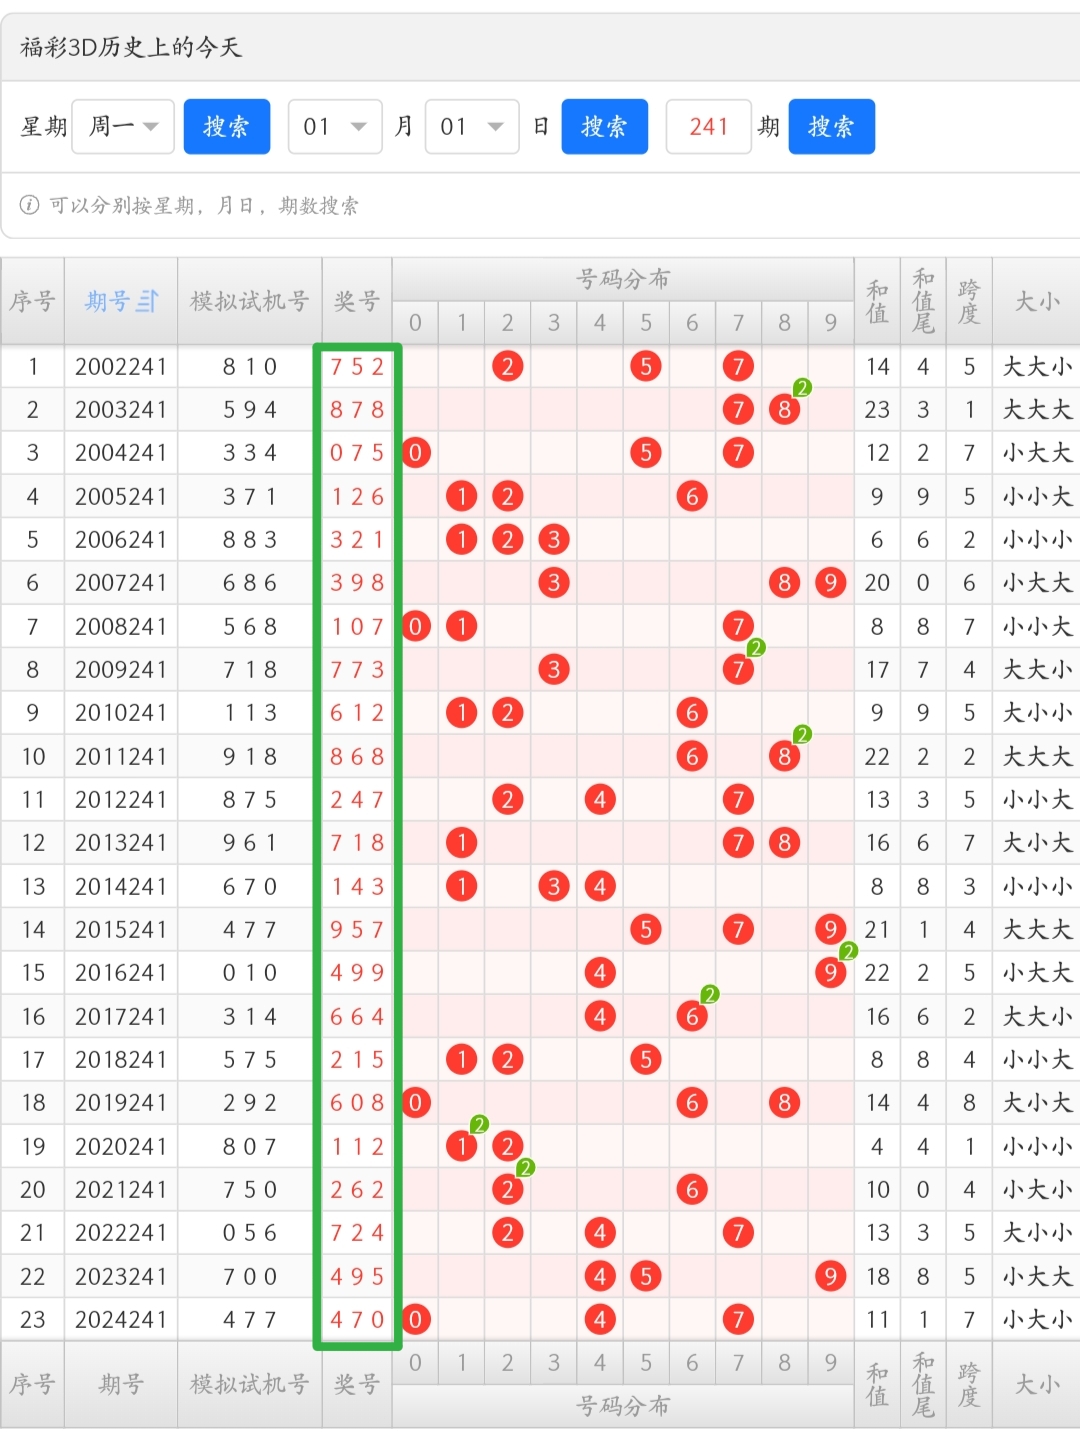The image size is (1080, 1438).
Task: Click the 搜索 button after 日
Action: [605, 127]
